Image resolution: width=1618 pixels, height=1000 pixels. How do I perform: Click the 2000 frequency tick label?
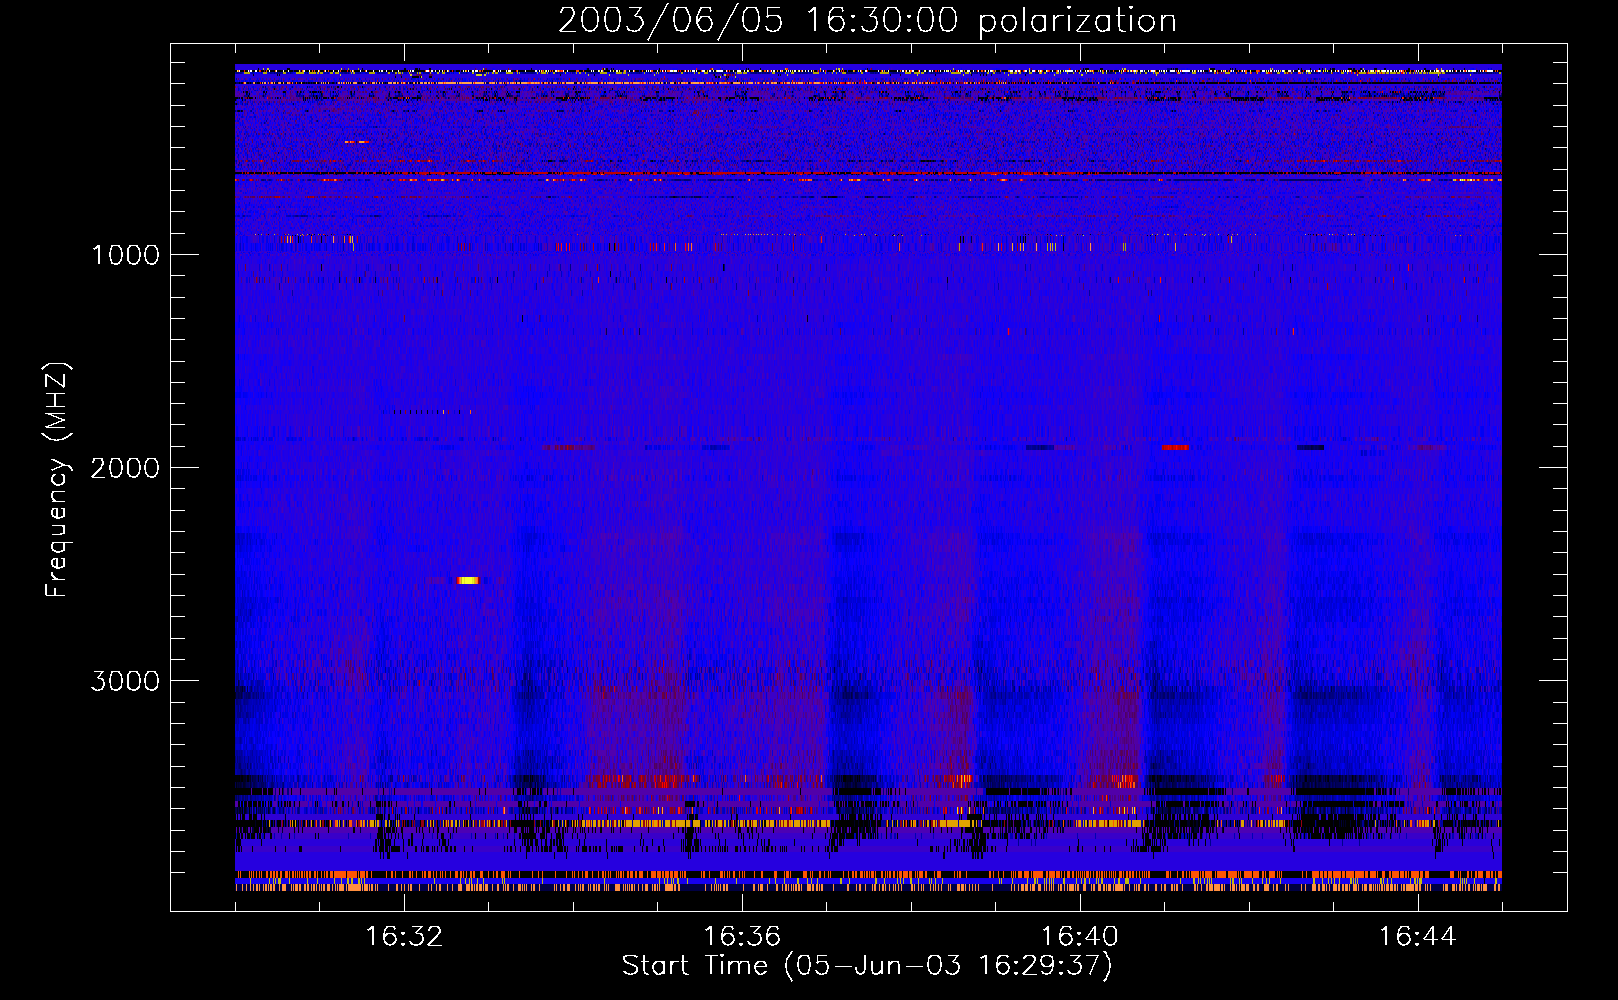pos(125,468)
